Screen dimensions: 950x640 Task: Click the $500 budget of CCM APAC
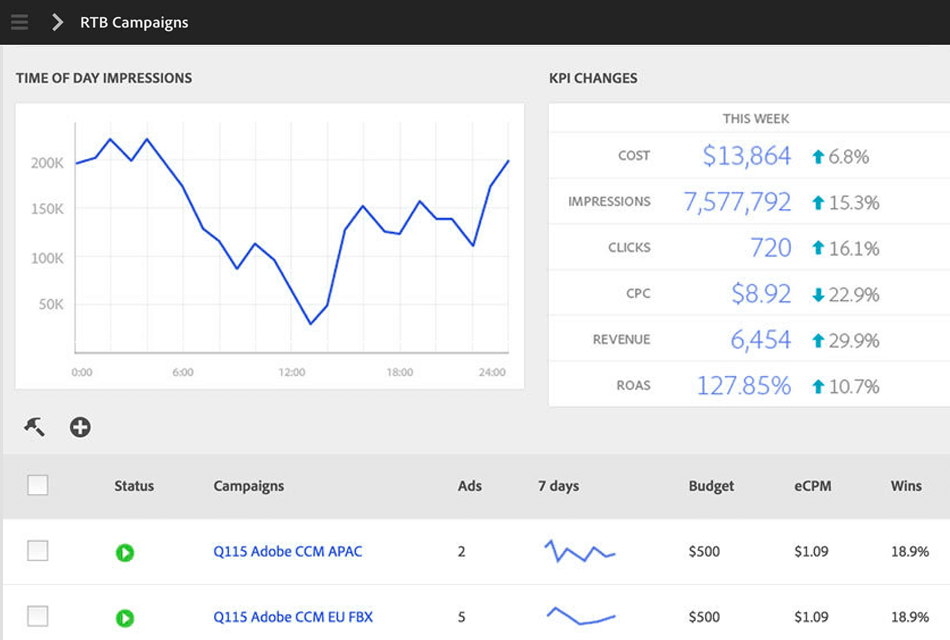(704, 552)
